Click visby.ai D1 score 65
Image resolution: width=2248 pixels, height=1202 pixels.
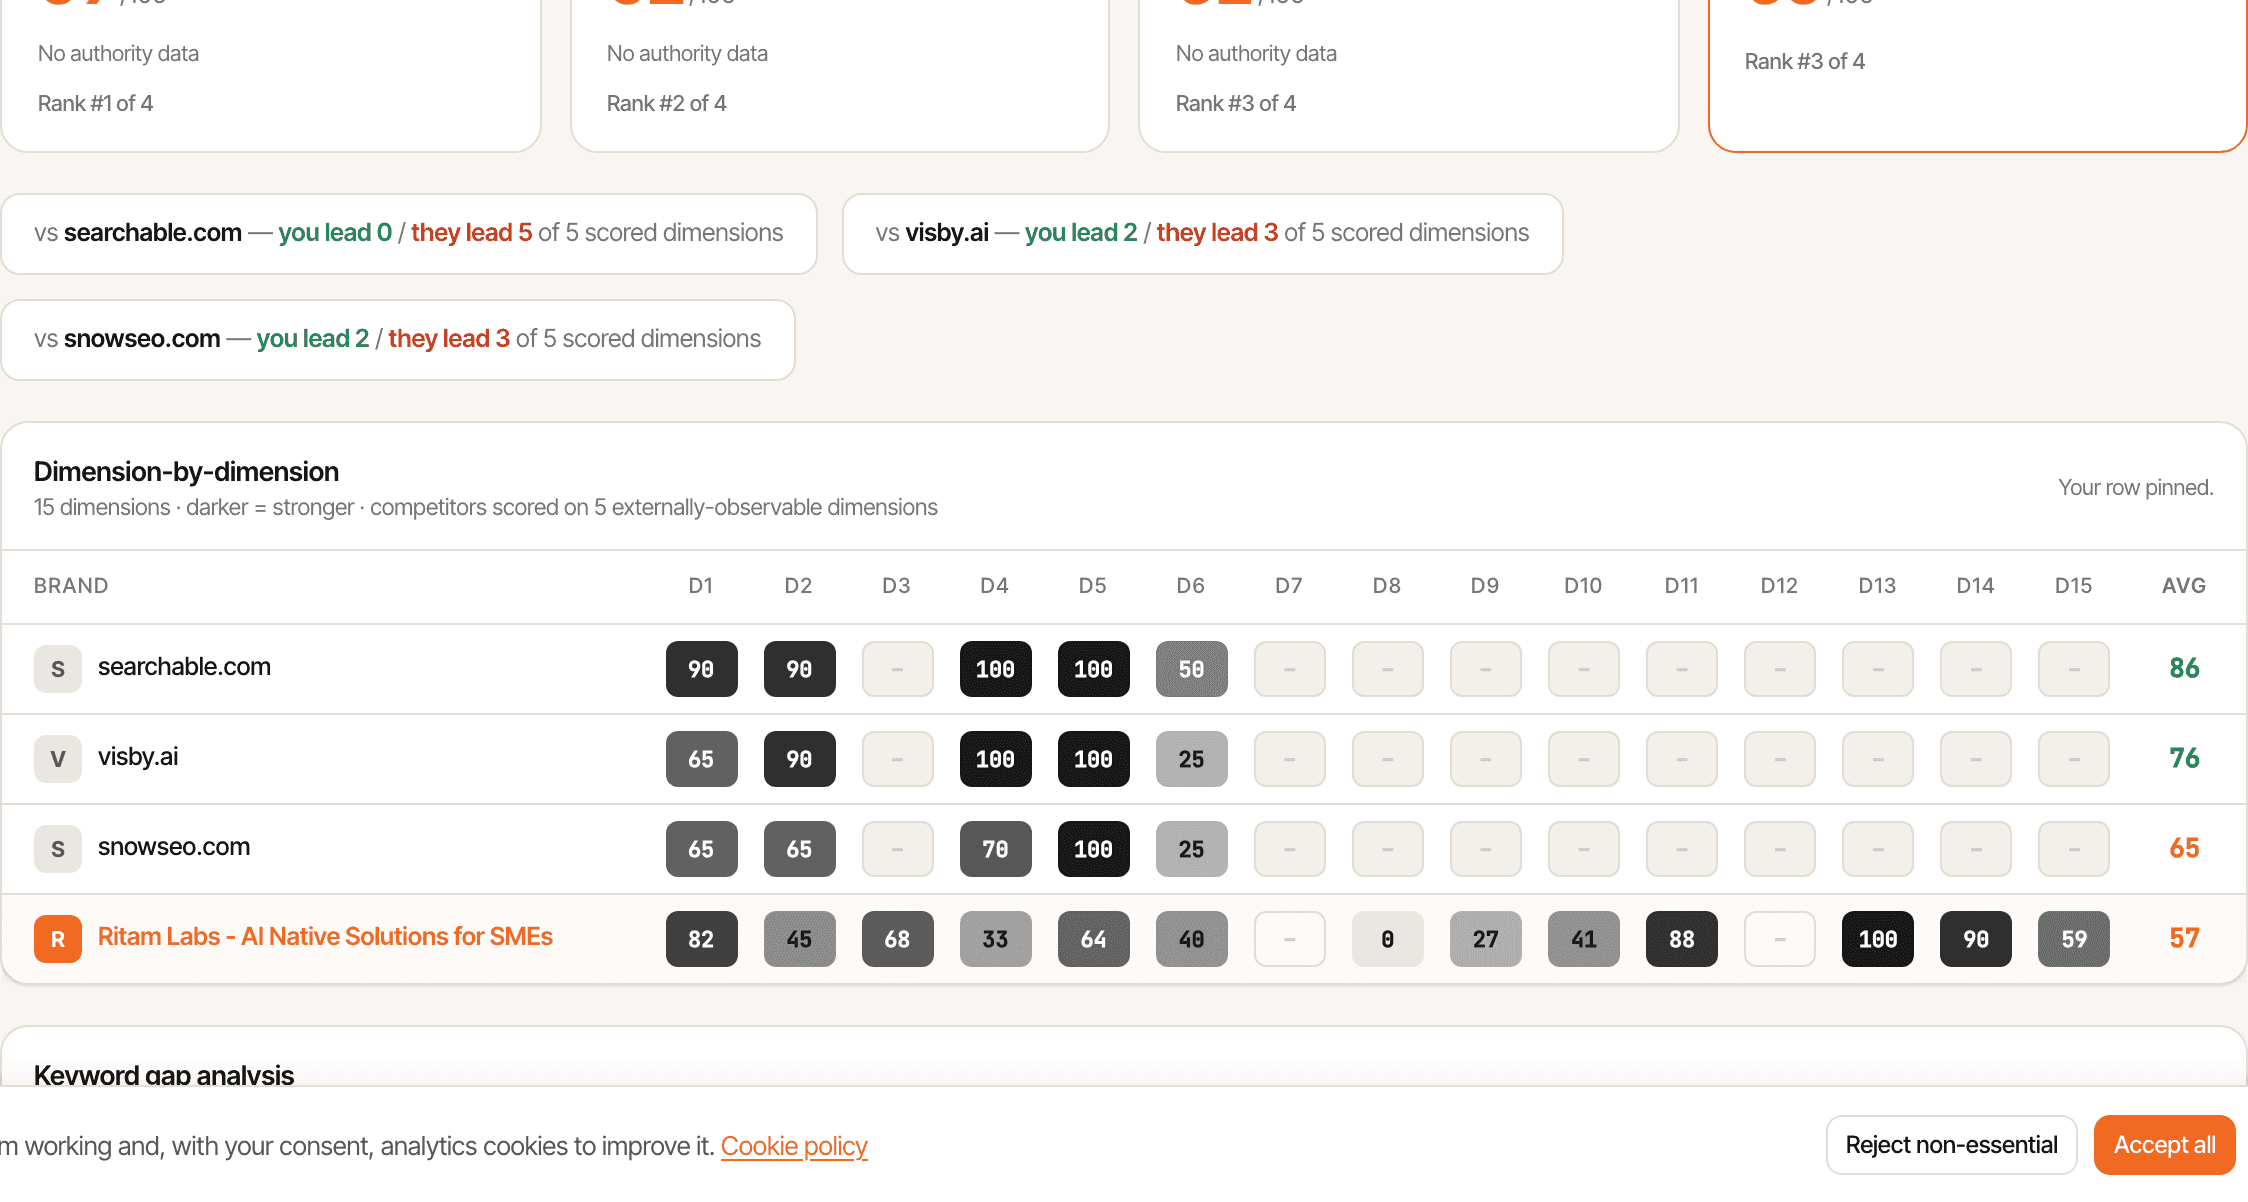[702, 759]
